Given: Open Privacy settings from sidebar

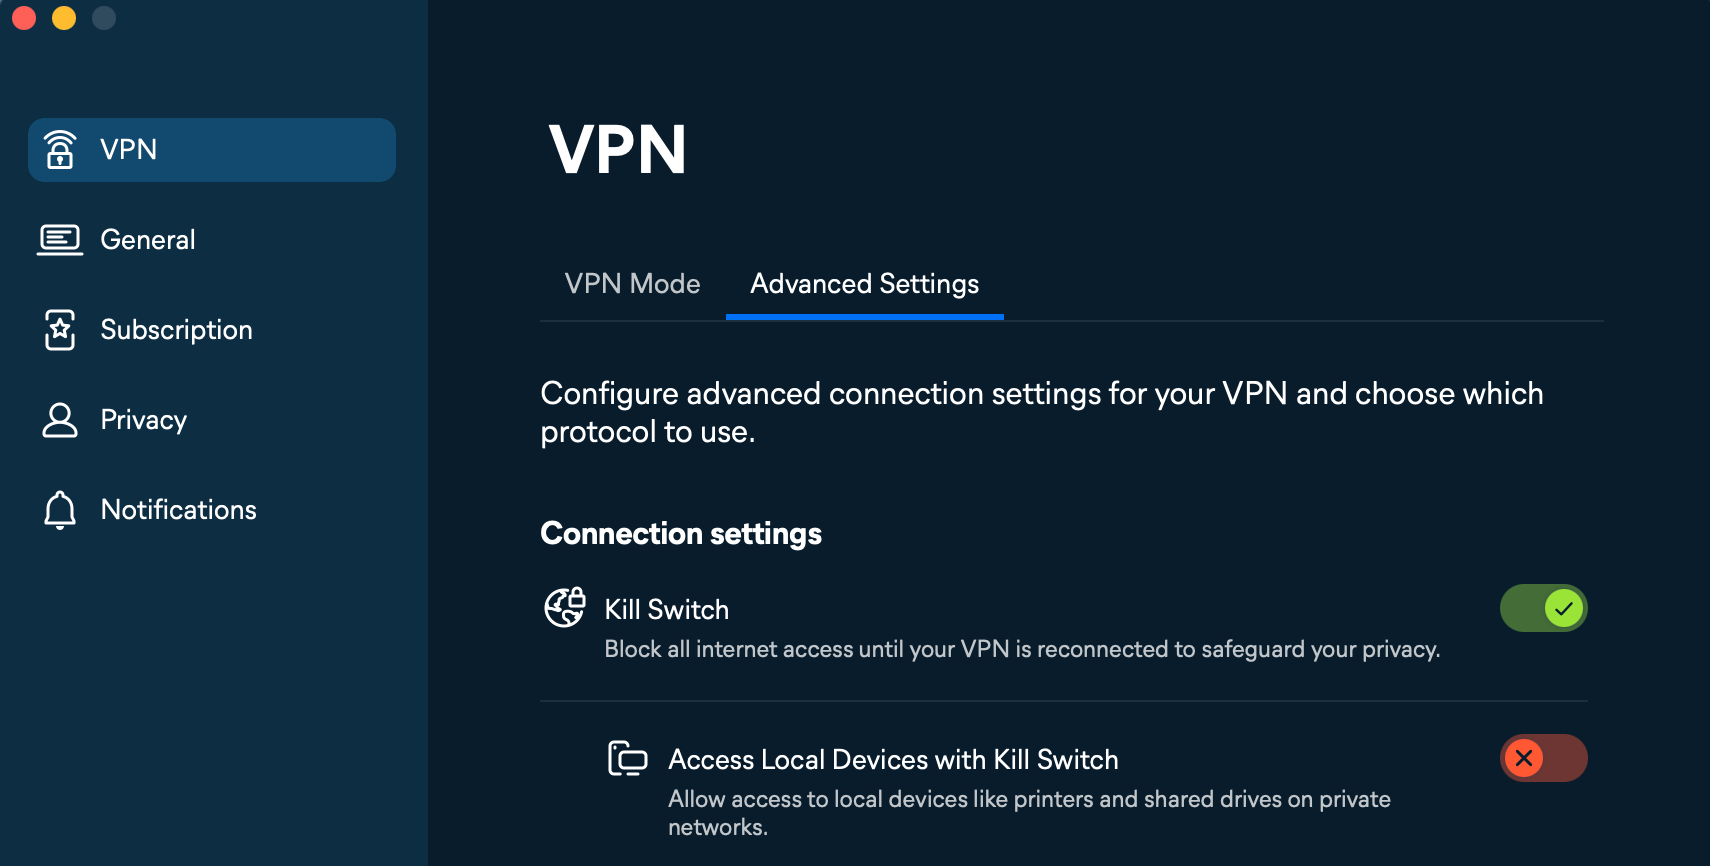Looking at the screenshot, I should pyautogui.click(x=143, y=420).
